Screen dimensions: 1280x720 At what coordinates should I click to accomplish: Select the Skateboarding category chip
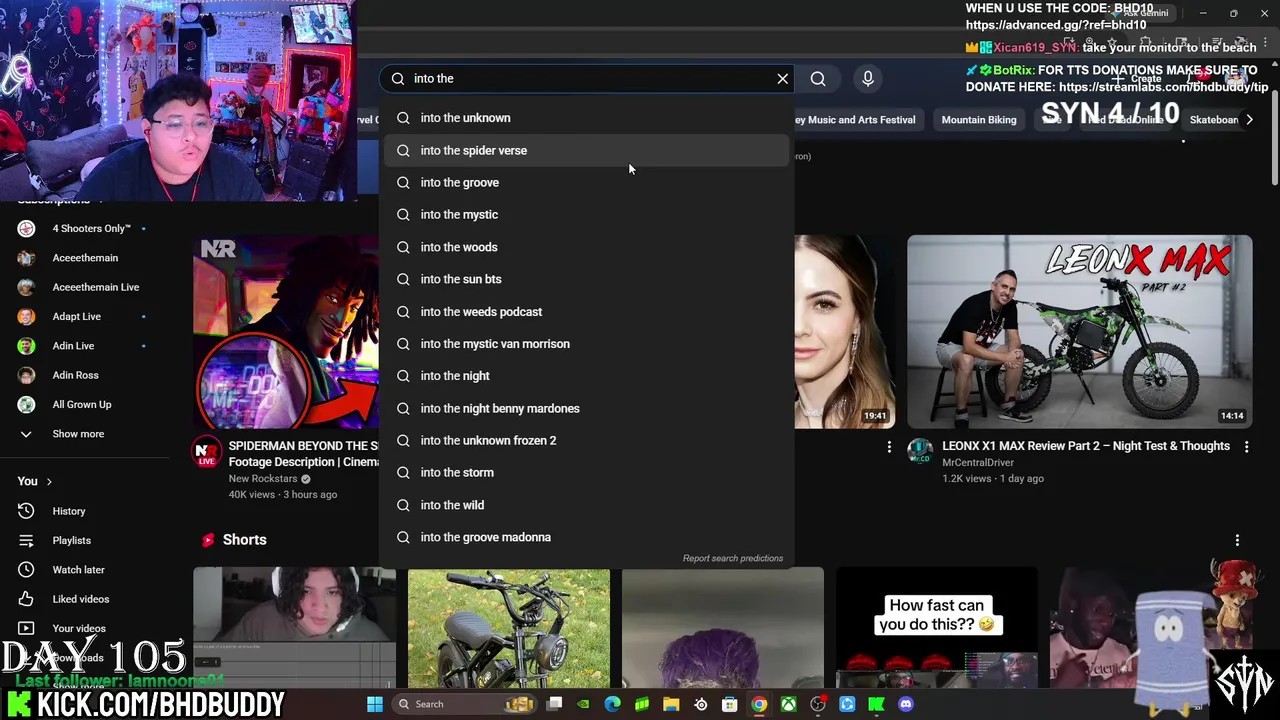[x=1212, y=120]
